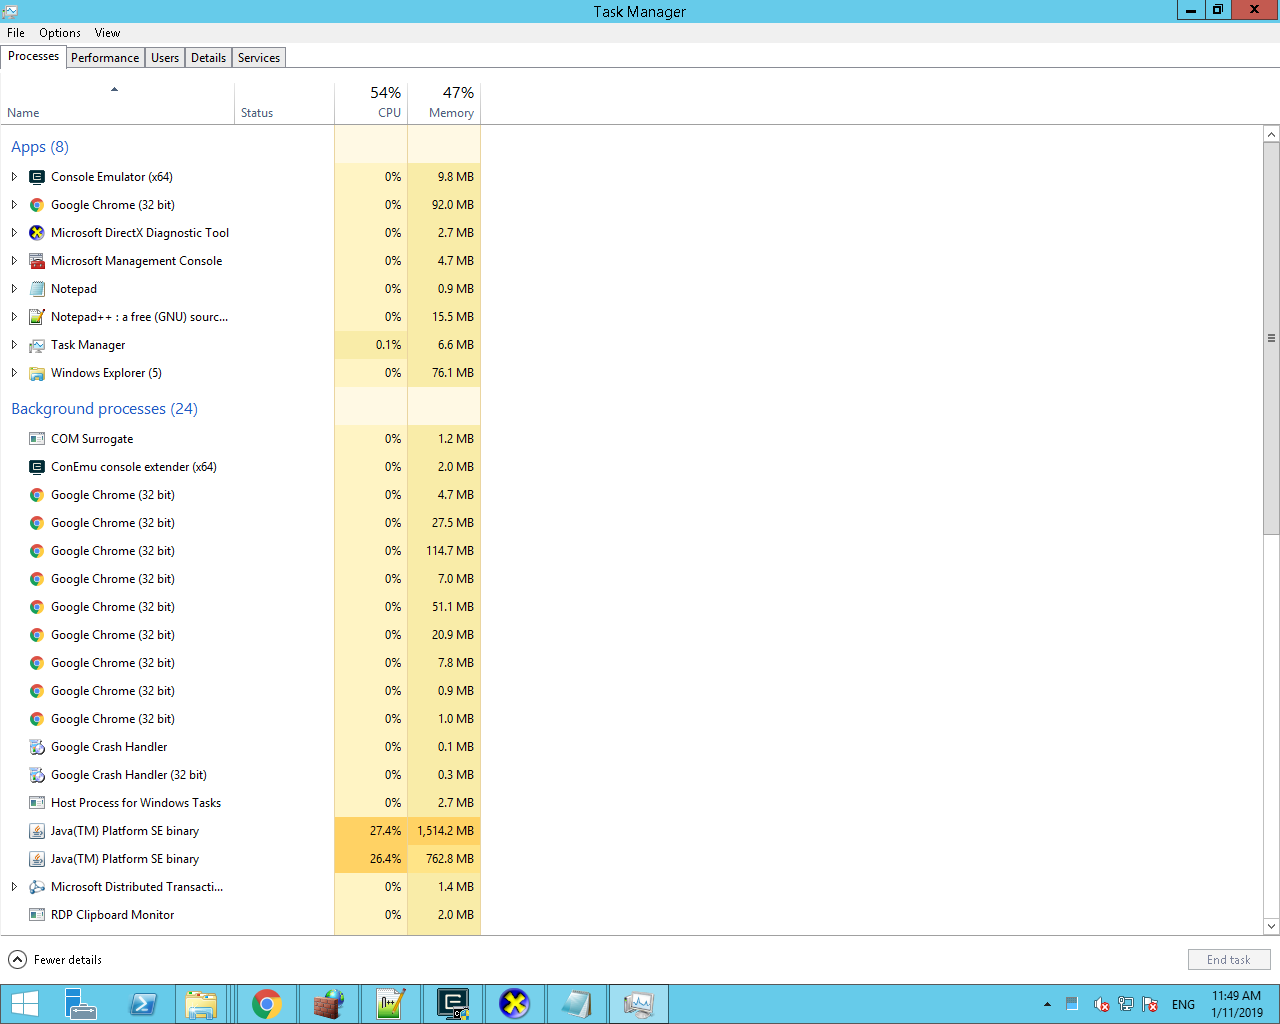Expand the Microsoft Distributed Transaction entry
Viewport: 1280px width, 1024px height.
[x=14, y=887]
